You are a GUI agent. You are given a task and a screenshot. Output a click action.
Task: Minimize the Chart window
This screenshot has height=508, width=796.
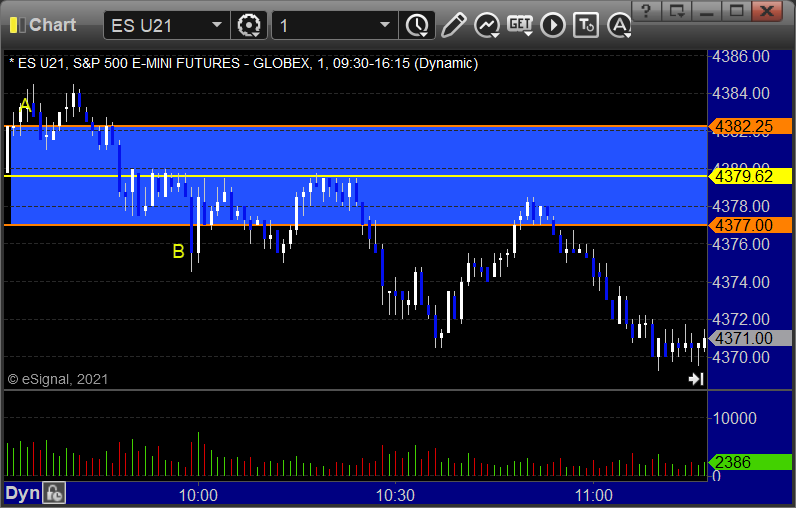tap(706, 11)
